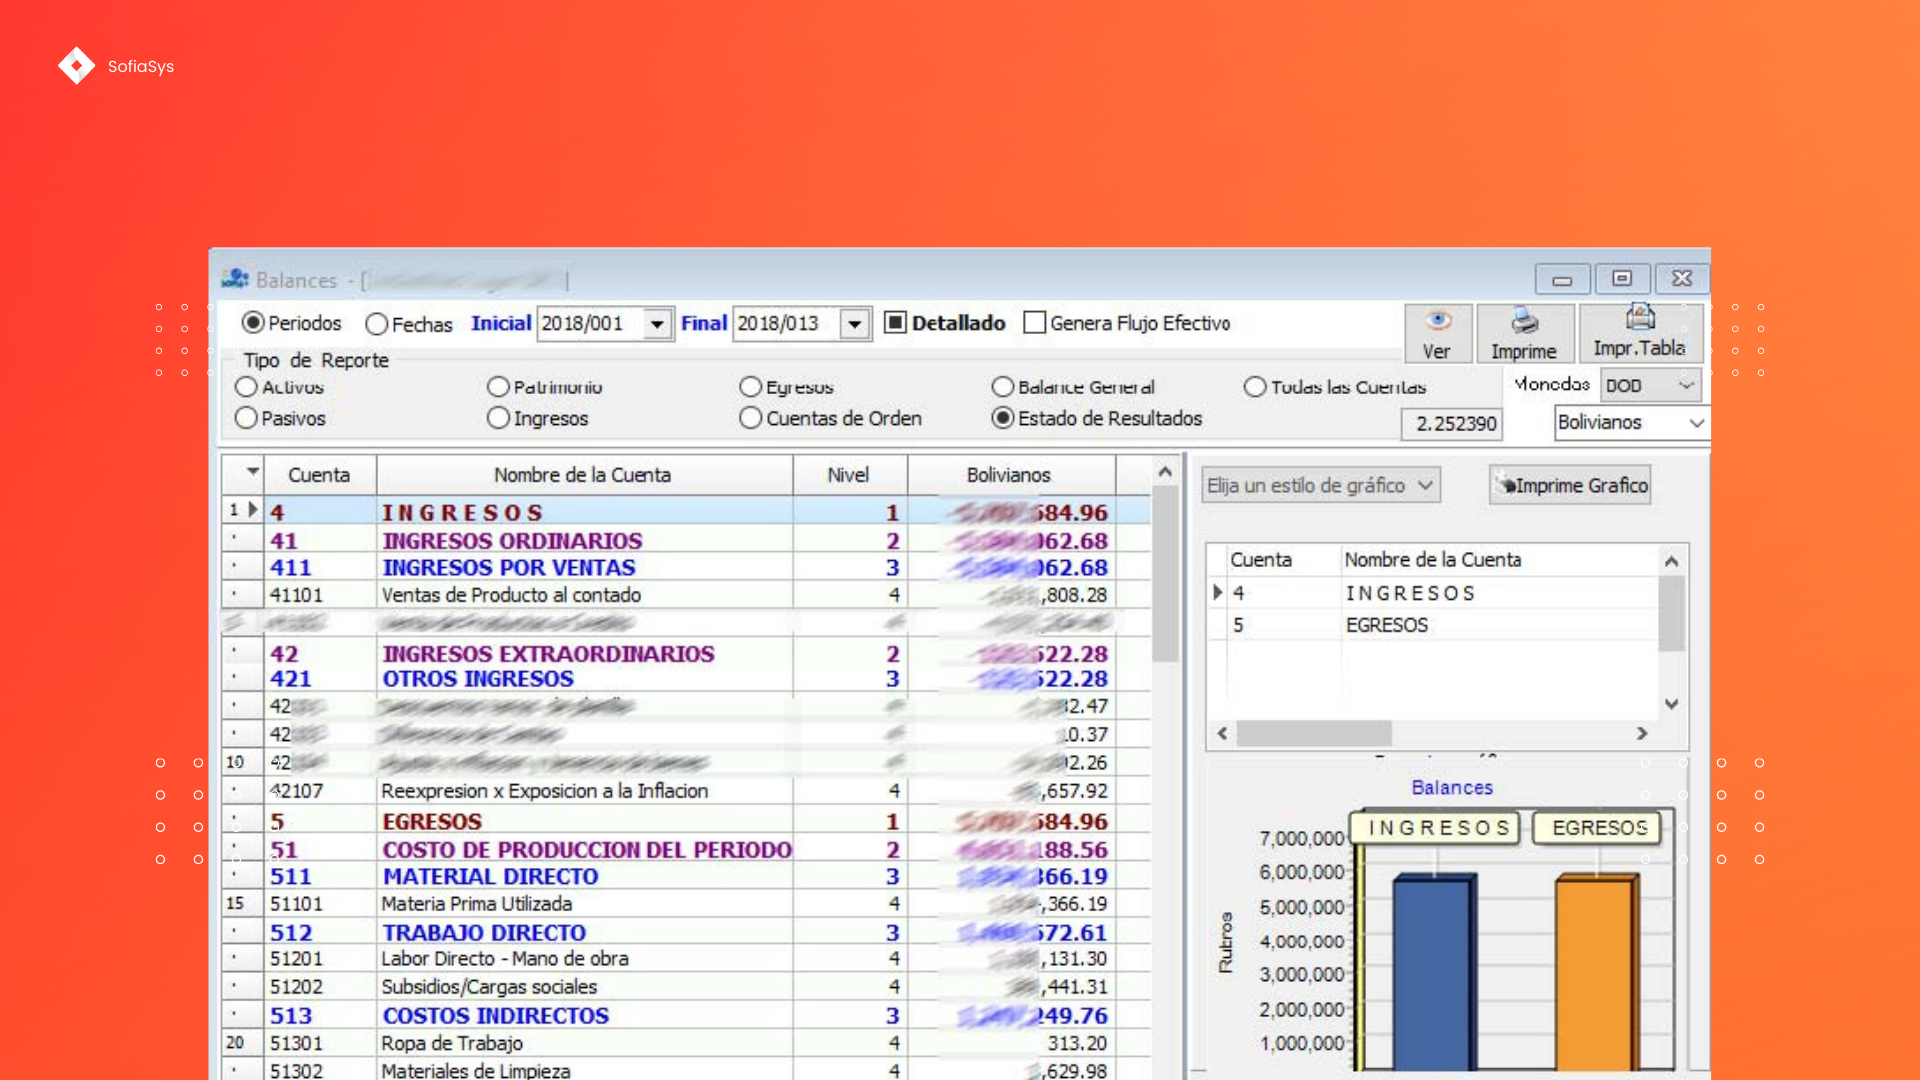Click the Imprime Grafico button
This screenshot has width=1920, height=1080.
[1570, 485]
